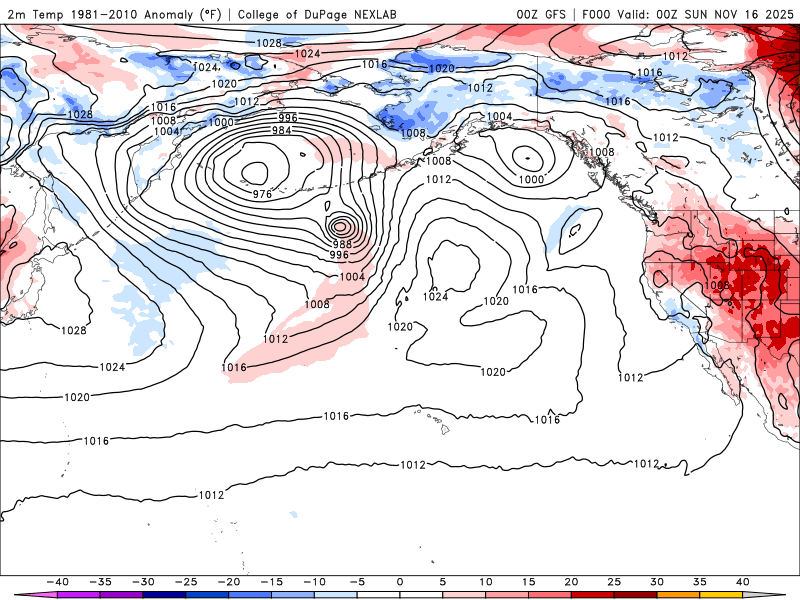800x600 pixels.
Task: Click the -35 color scale label
Action: [100, 582]
